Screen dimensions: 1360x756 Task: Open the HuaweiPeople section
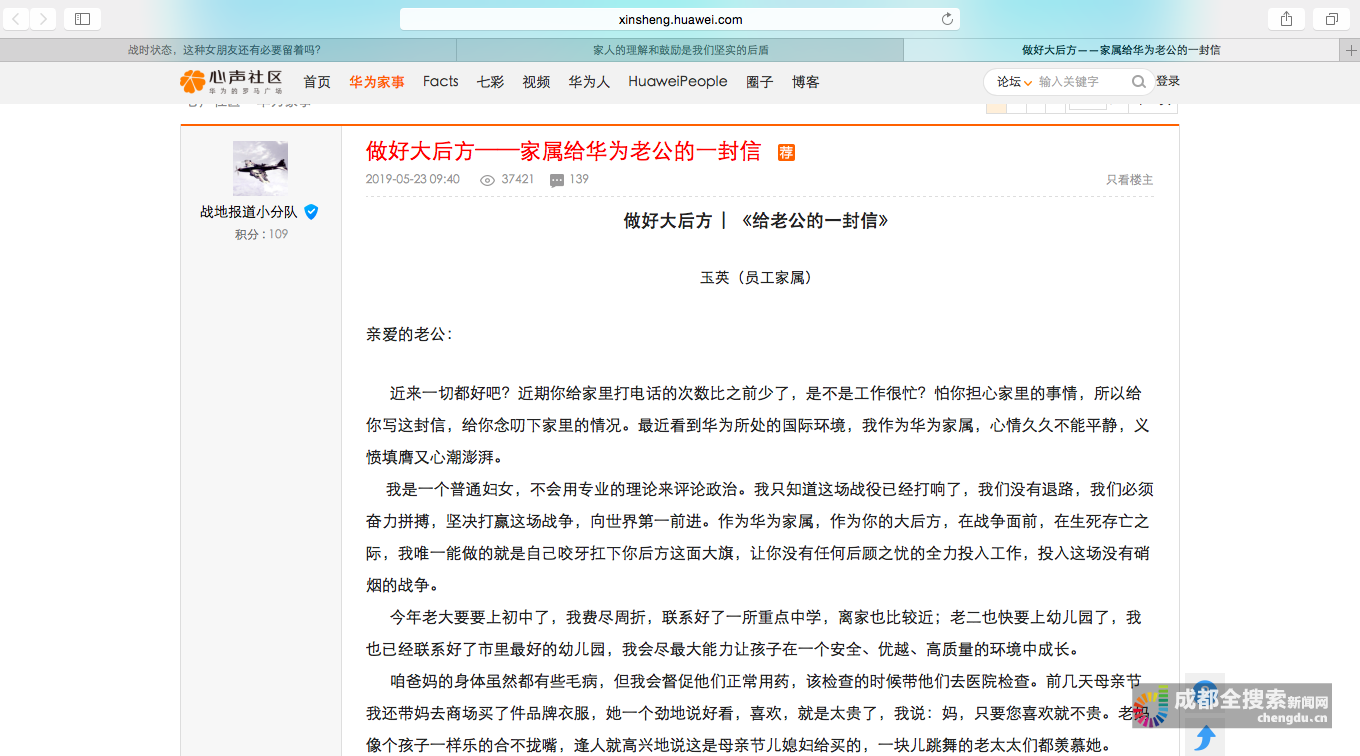[x=678, y=82]
